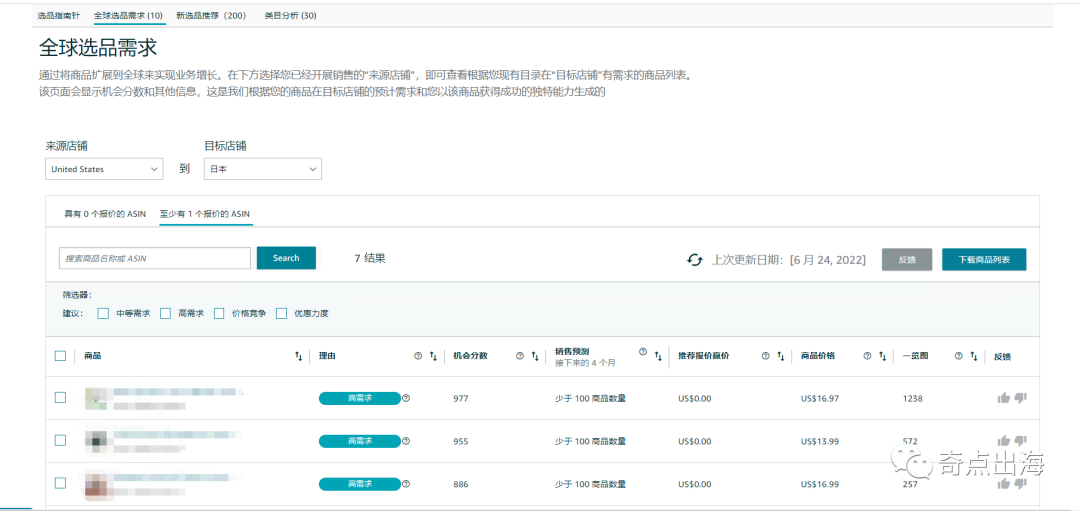Enable the 高需求 filter checkbox

(165, 313)
